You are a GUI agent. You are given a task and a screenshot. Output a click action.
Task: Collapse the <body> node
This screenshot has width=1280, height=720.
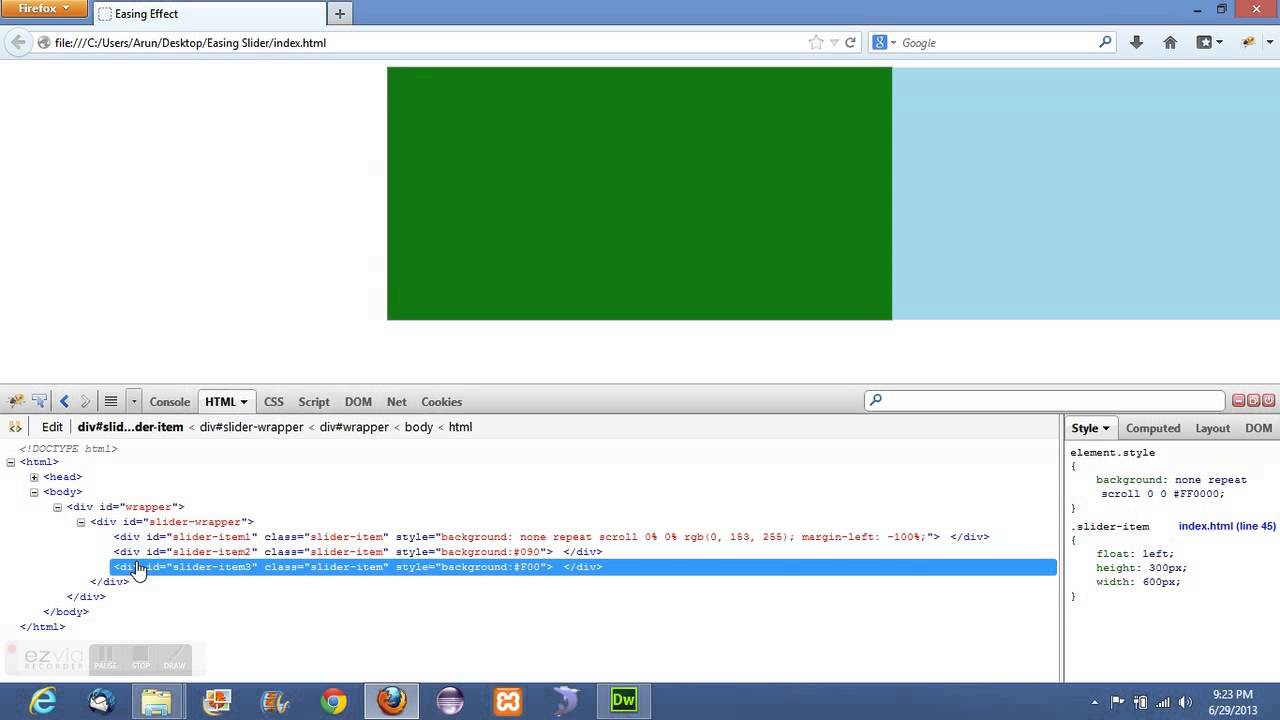(34, 492)
